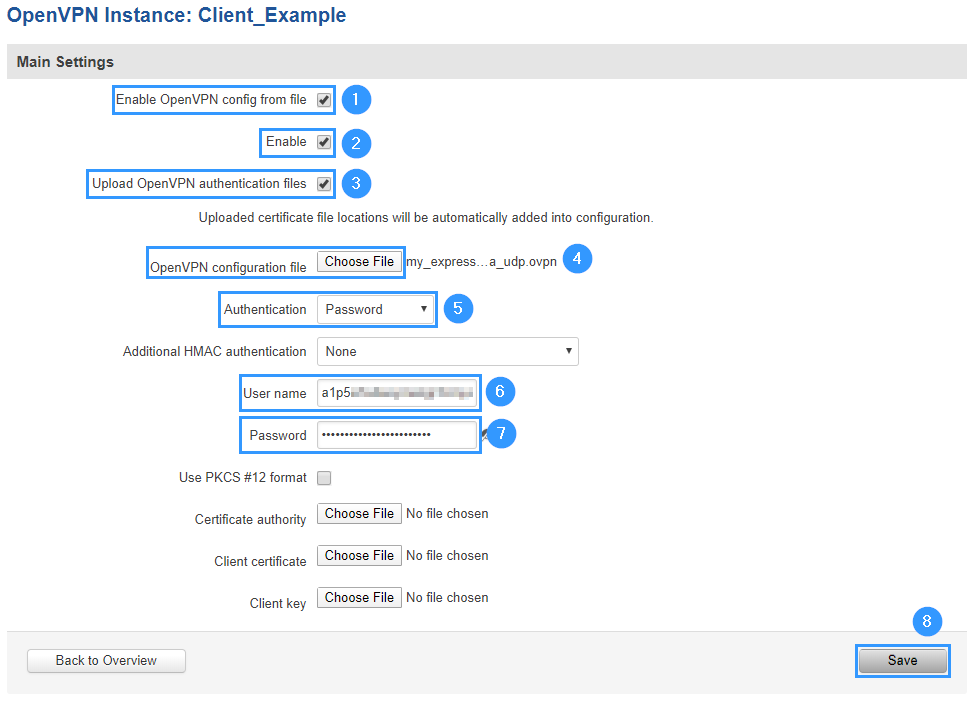
Task: Click the step 7 badge beside Password
Action: point(501,434)
